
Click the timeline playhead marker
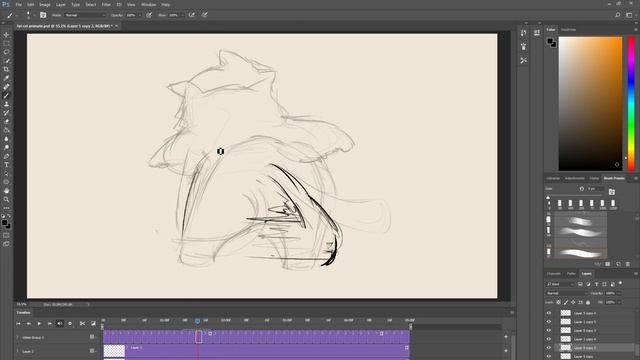coord(197,321)
